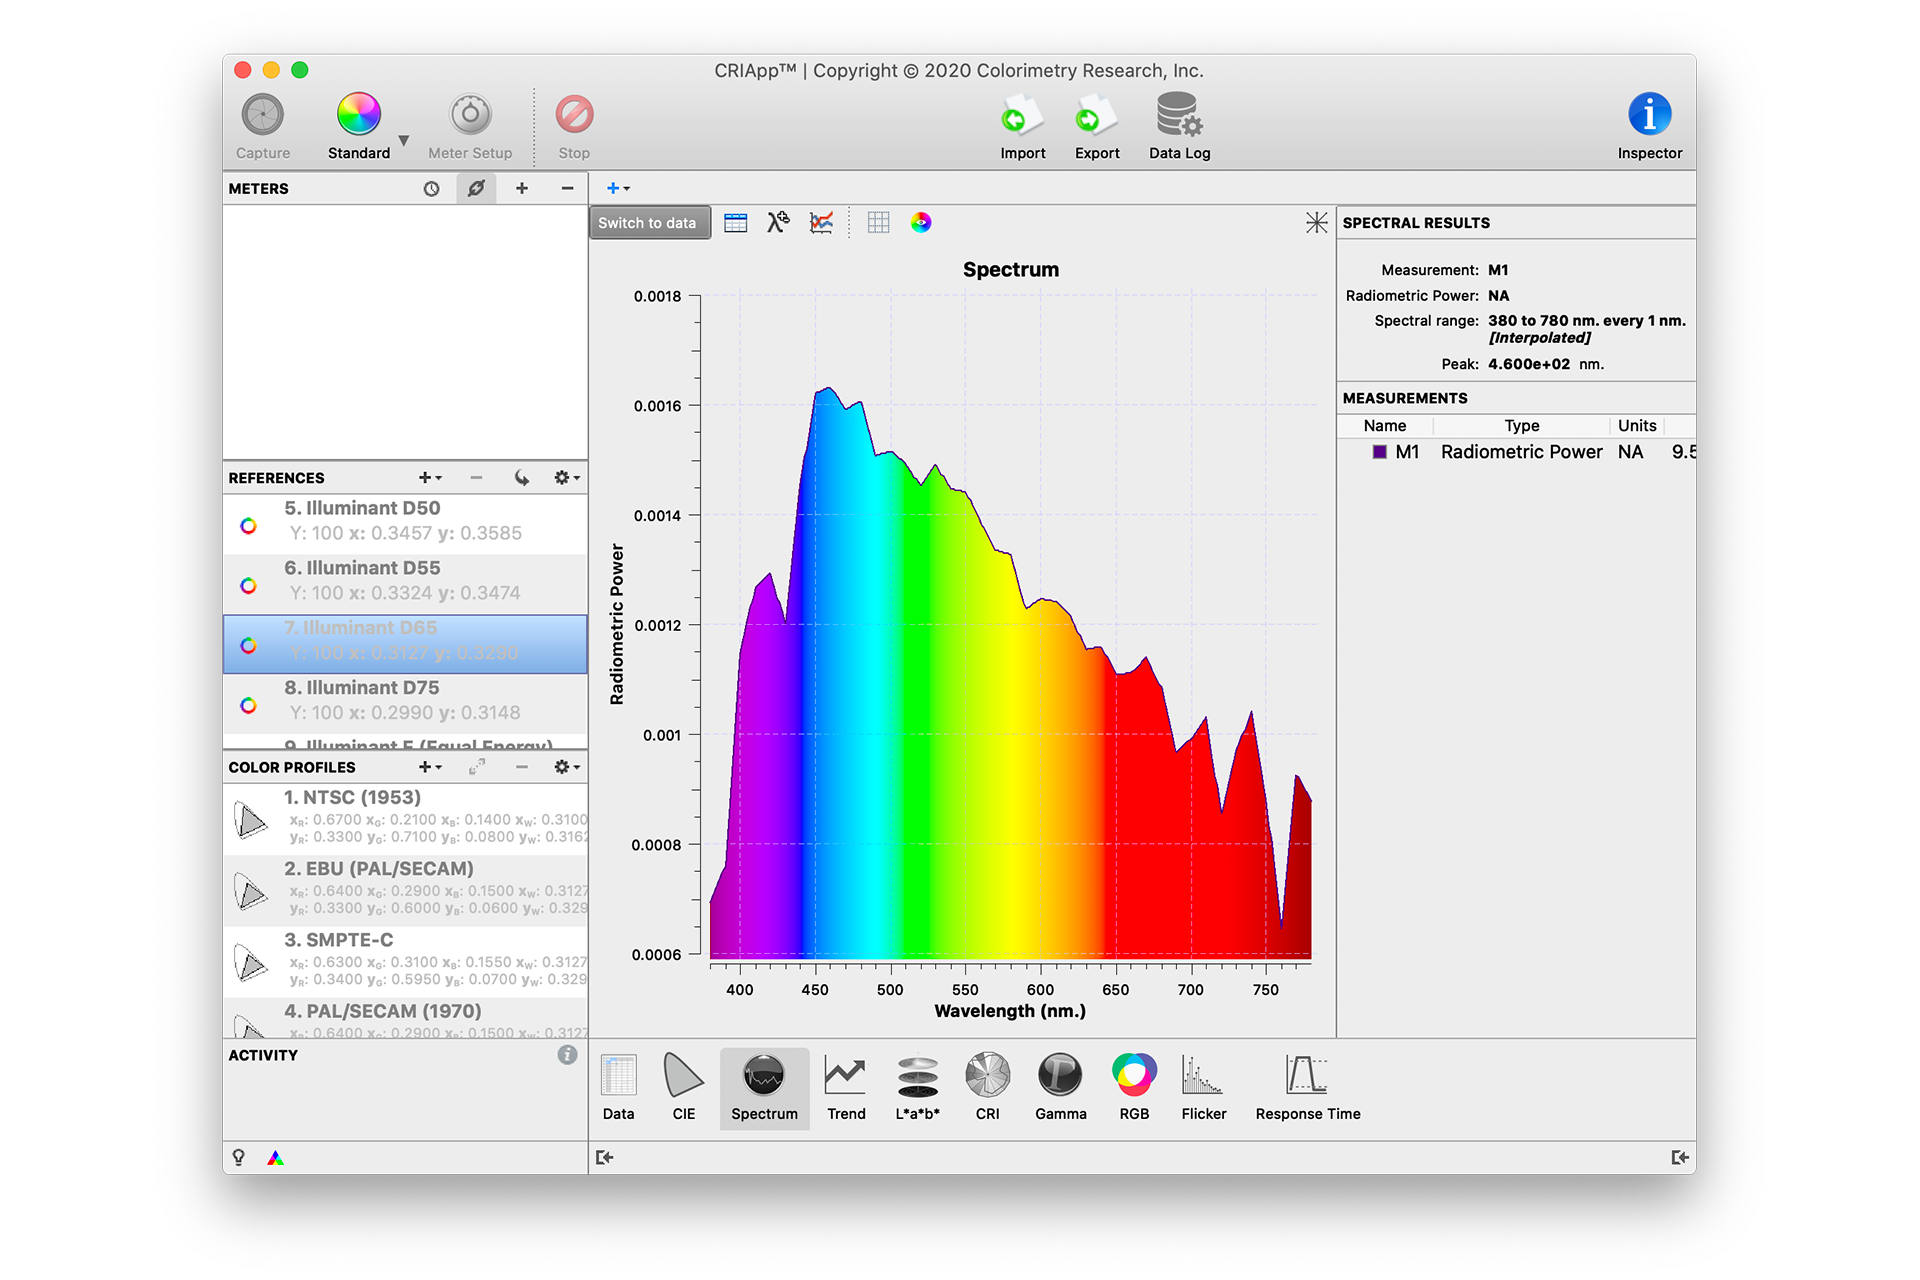Click the Import button

click(x=1022, y=116)
